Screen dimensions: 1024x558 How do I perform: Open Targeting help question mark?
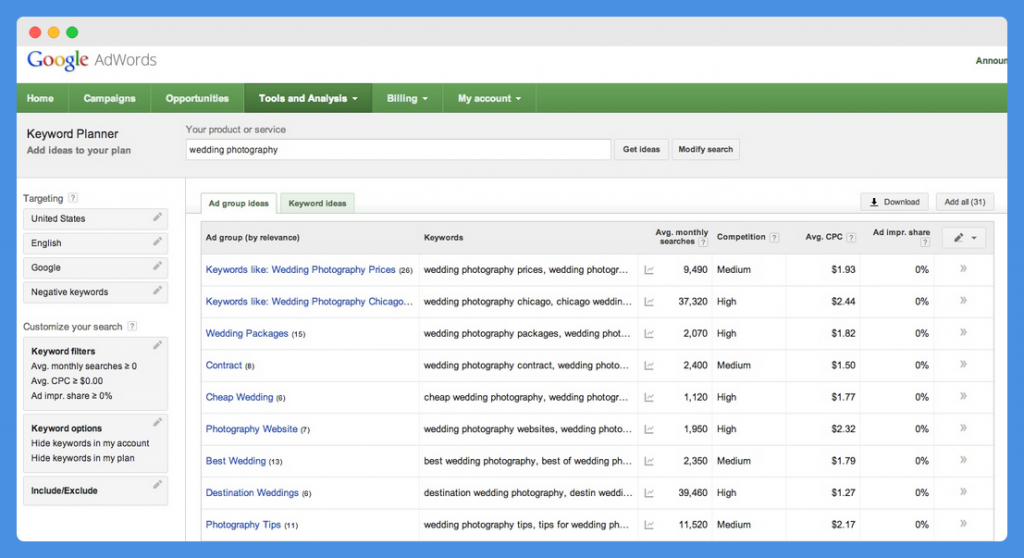coord(73,198)
